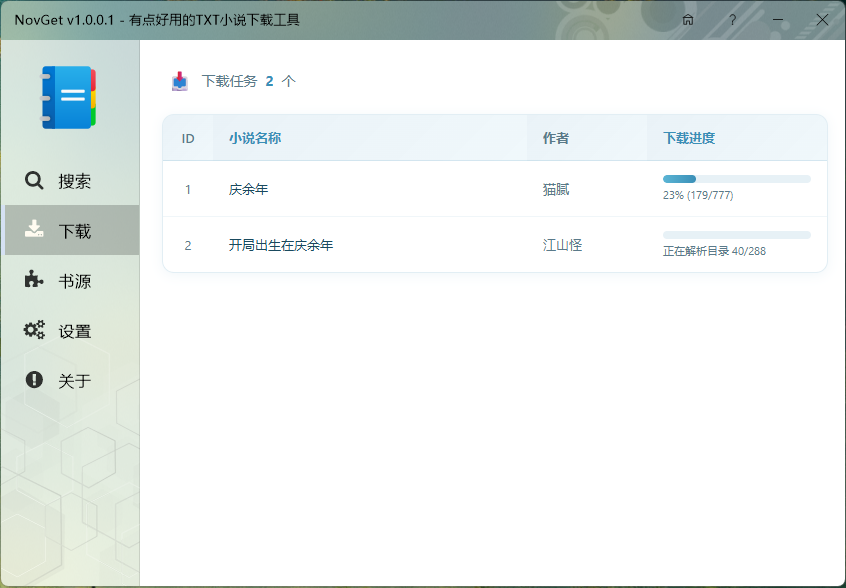Click the 庆余年 download progress bar
This screenshot has width=846, height=588.
[x=735, y=179]
